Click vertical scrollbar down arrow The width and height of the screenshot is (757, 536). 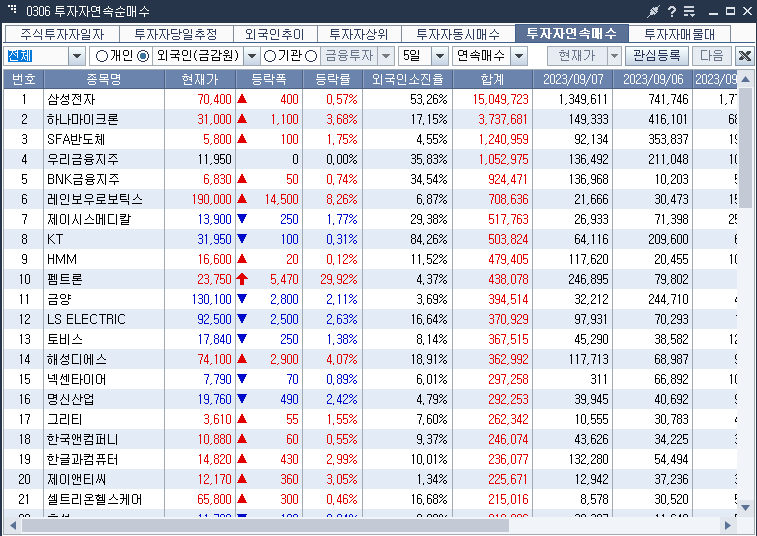tap(745, 508)
